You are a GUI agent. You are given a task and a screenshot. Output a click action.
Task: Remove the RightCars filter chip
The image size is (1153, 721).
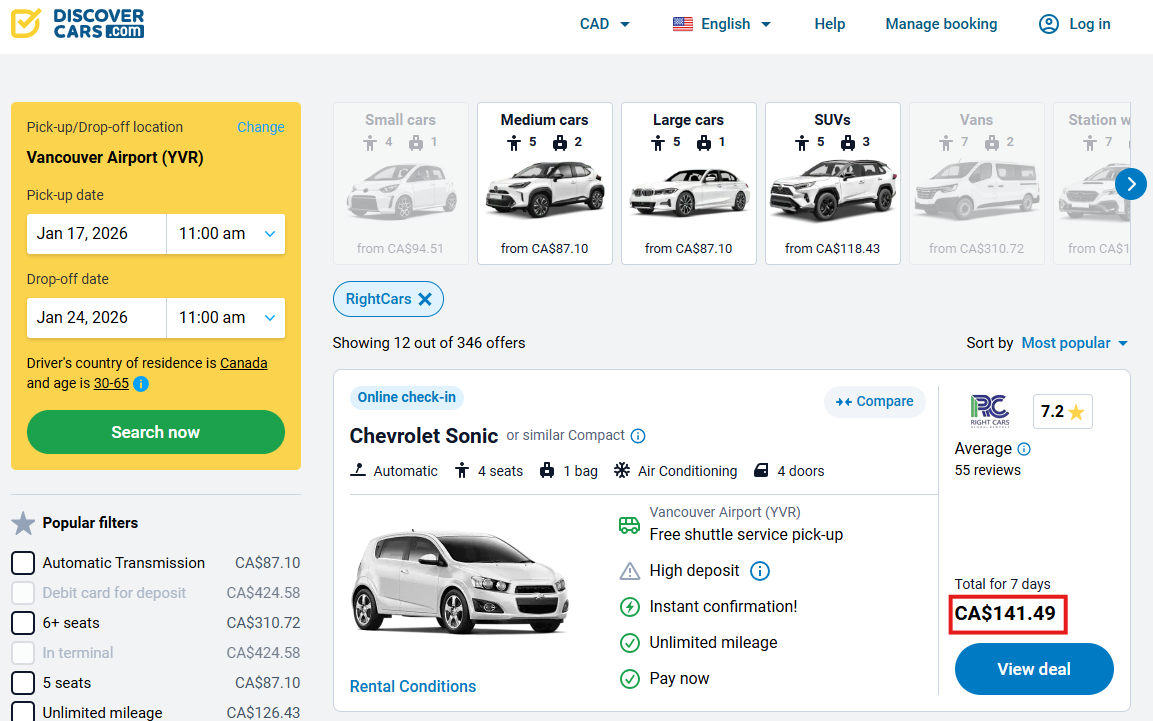coord(425,299)
